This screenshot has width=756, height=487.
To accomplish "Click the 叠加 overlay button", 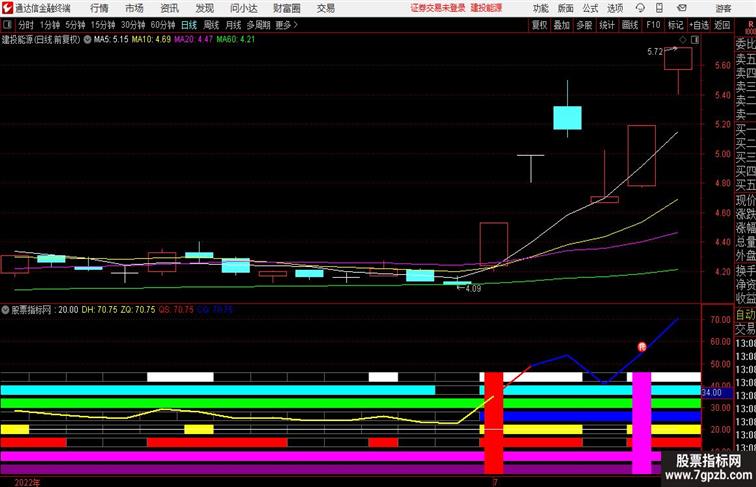I will coord(561,25).
